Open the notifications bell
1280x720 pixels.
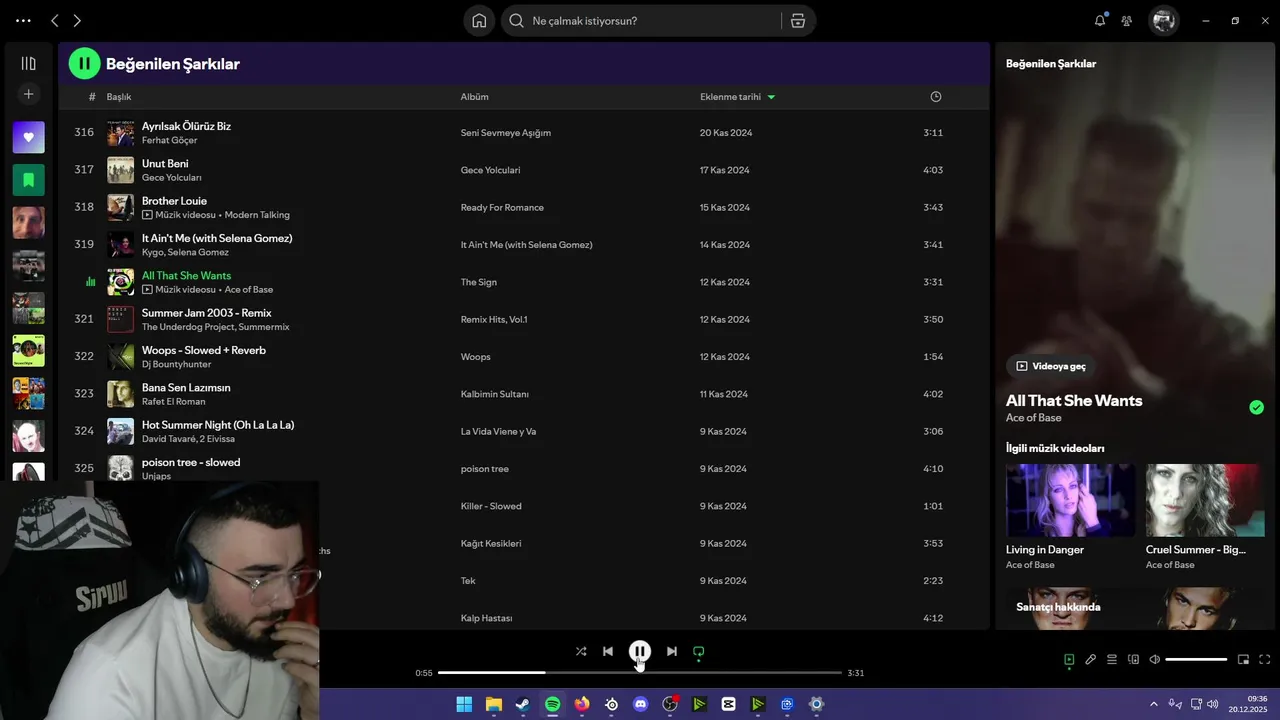tap(1100, 20)
